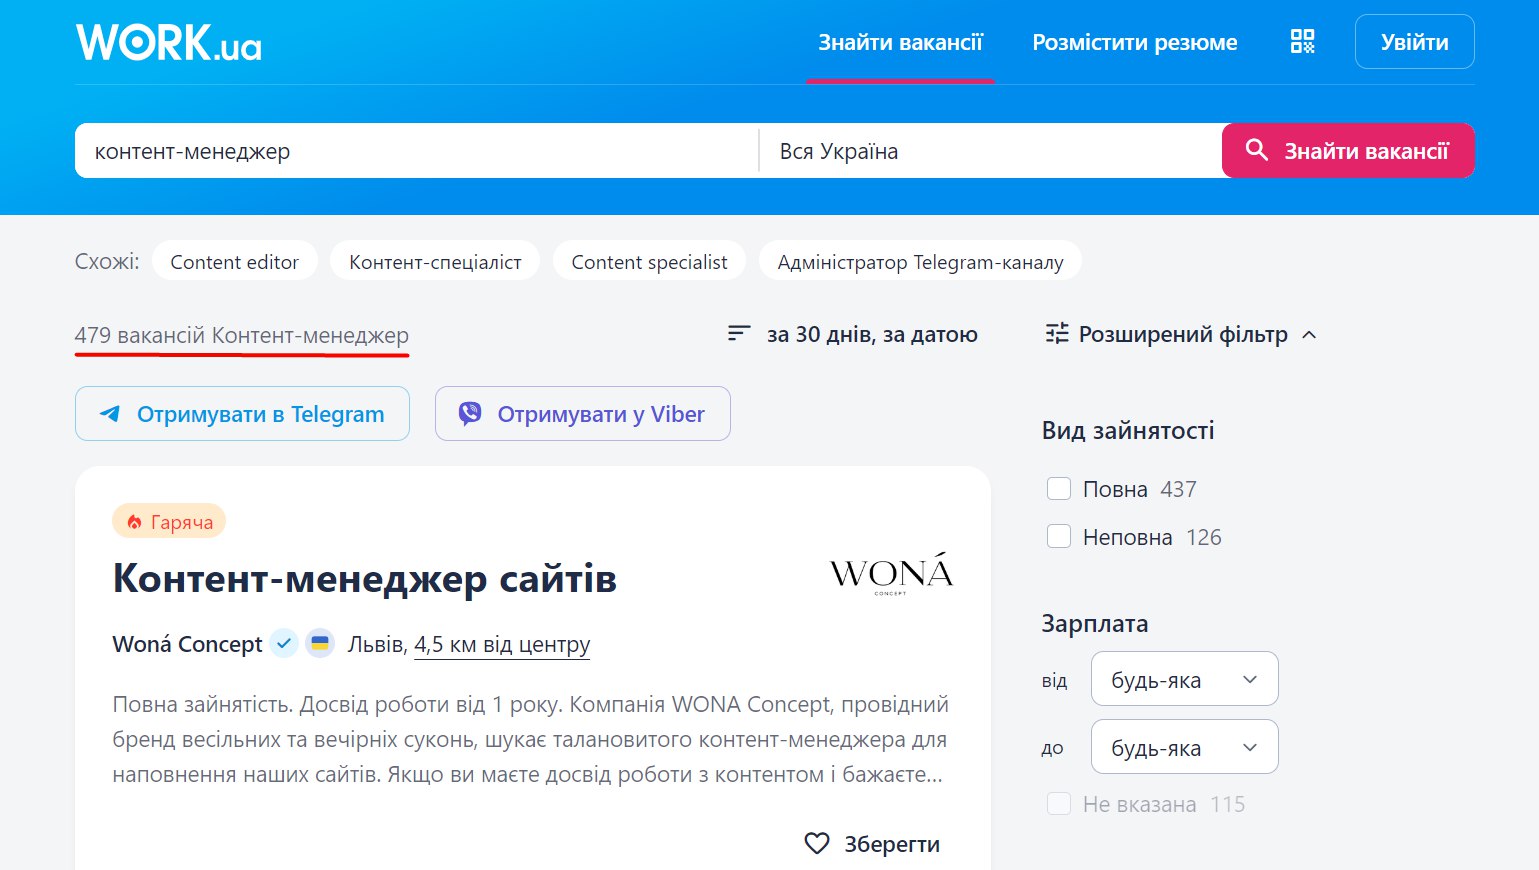Select the Content editor suggestion
The height and width of the screenshot is (870, 1539).
235,262
